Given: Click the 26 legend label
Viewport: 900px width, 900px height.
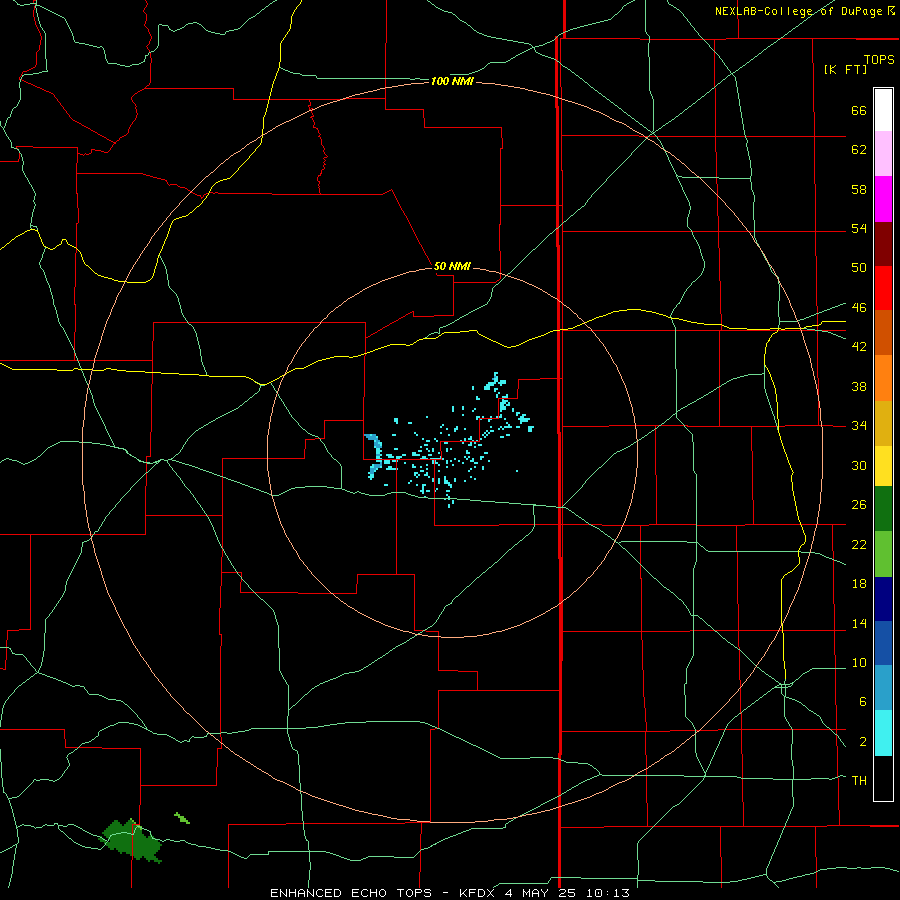Looking at the screenshot, I should 859,505.
